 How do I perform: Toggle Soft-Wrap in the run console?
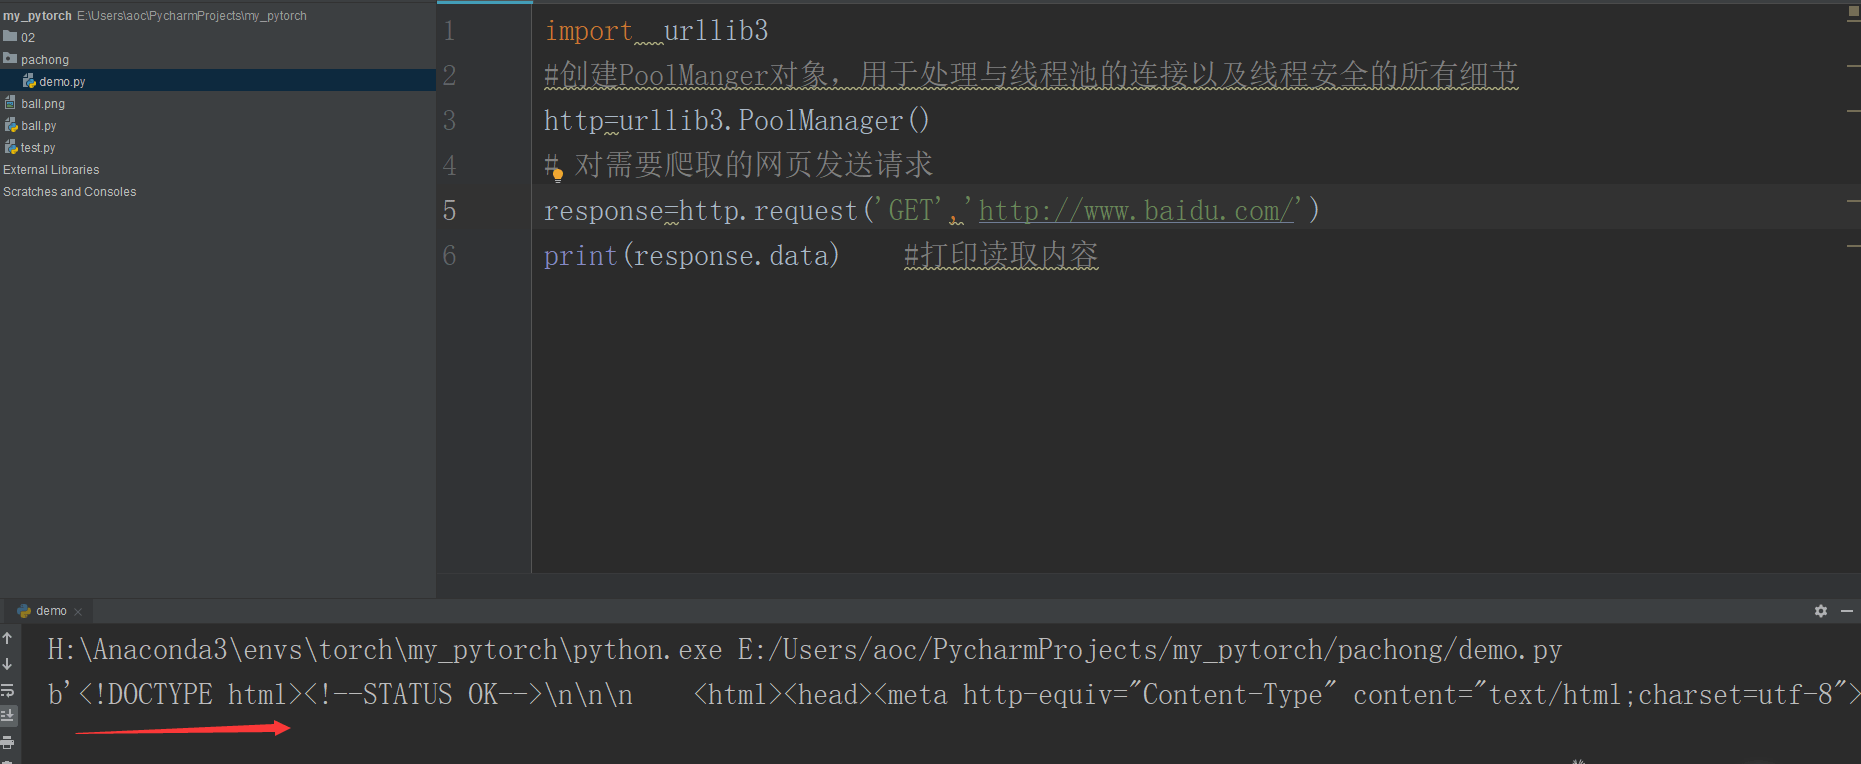pos(8,690)
